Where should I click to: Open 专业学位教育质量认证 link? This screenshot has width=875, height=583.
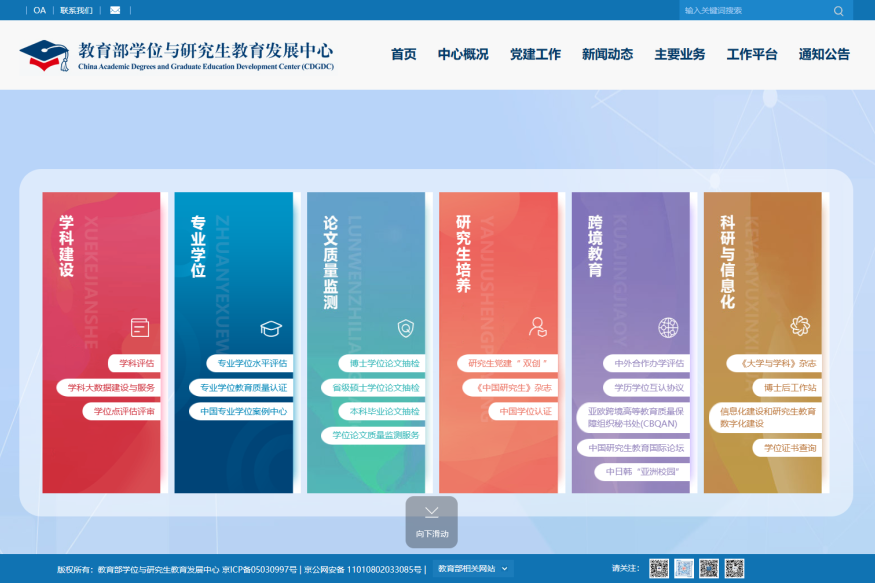[x=241, y=387]
